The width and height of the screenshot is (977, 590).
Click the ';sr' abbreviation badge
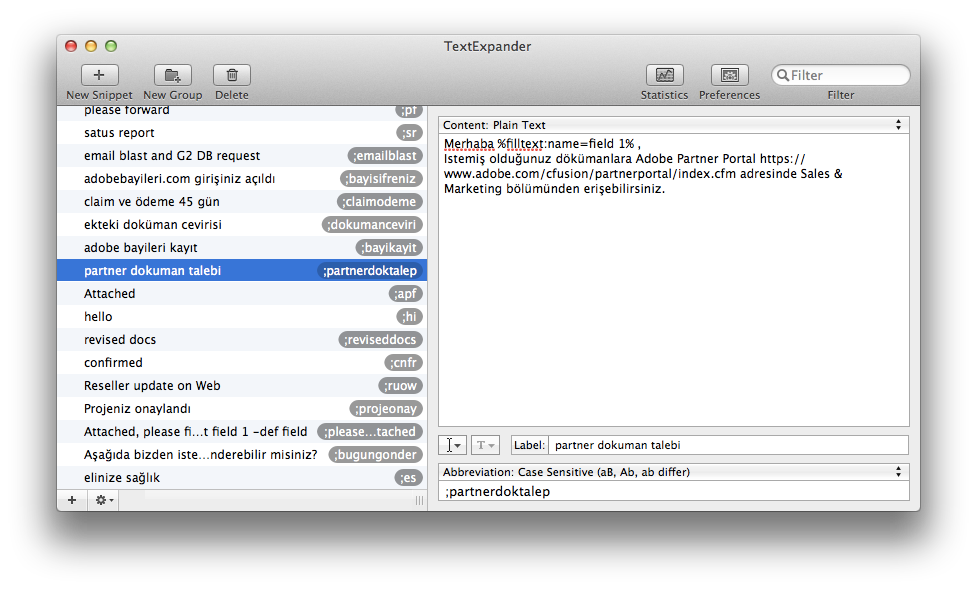click(x=409, y=133)
